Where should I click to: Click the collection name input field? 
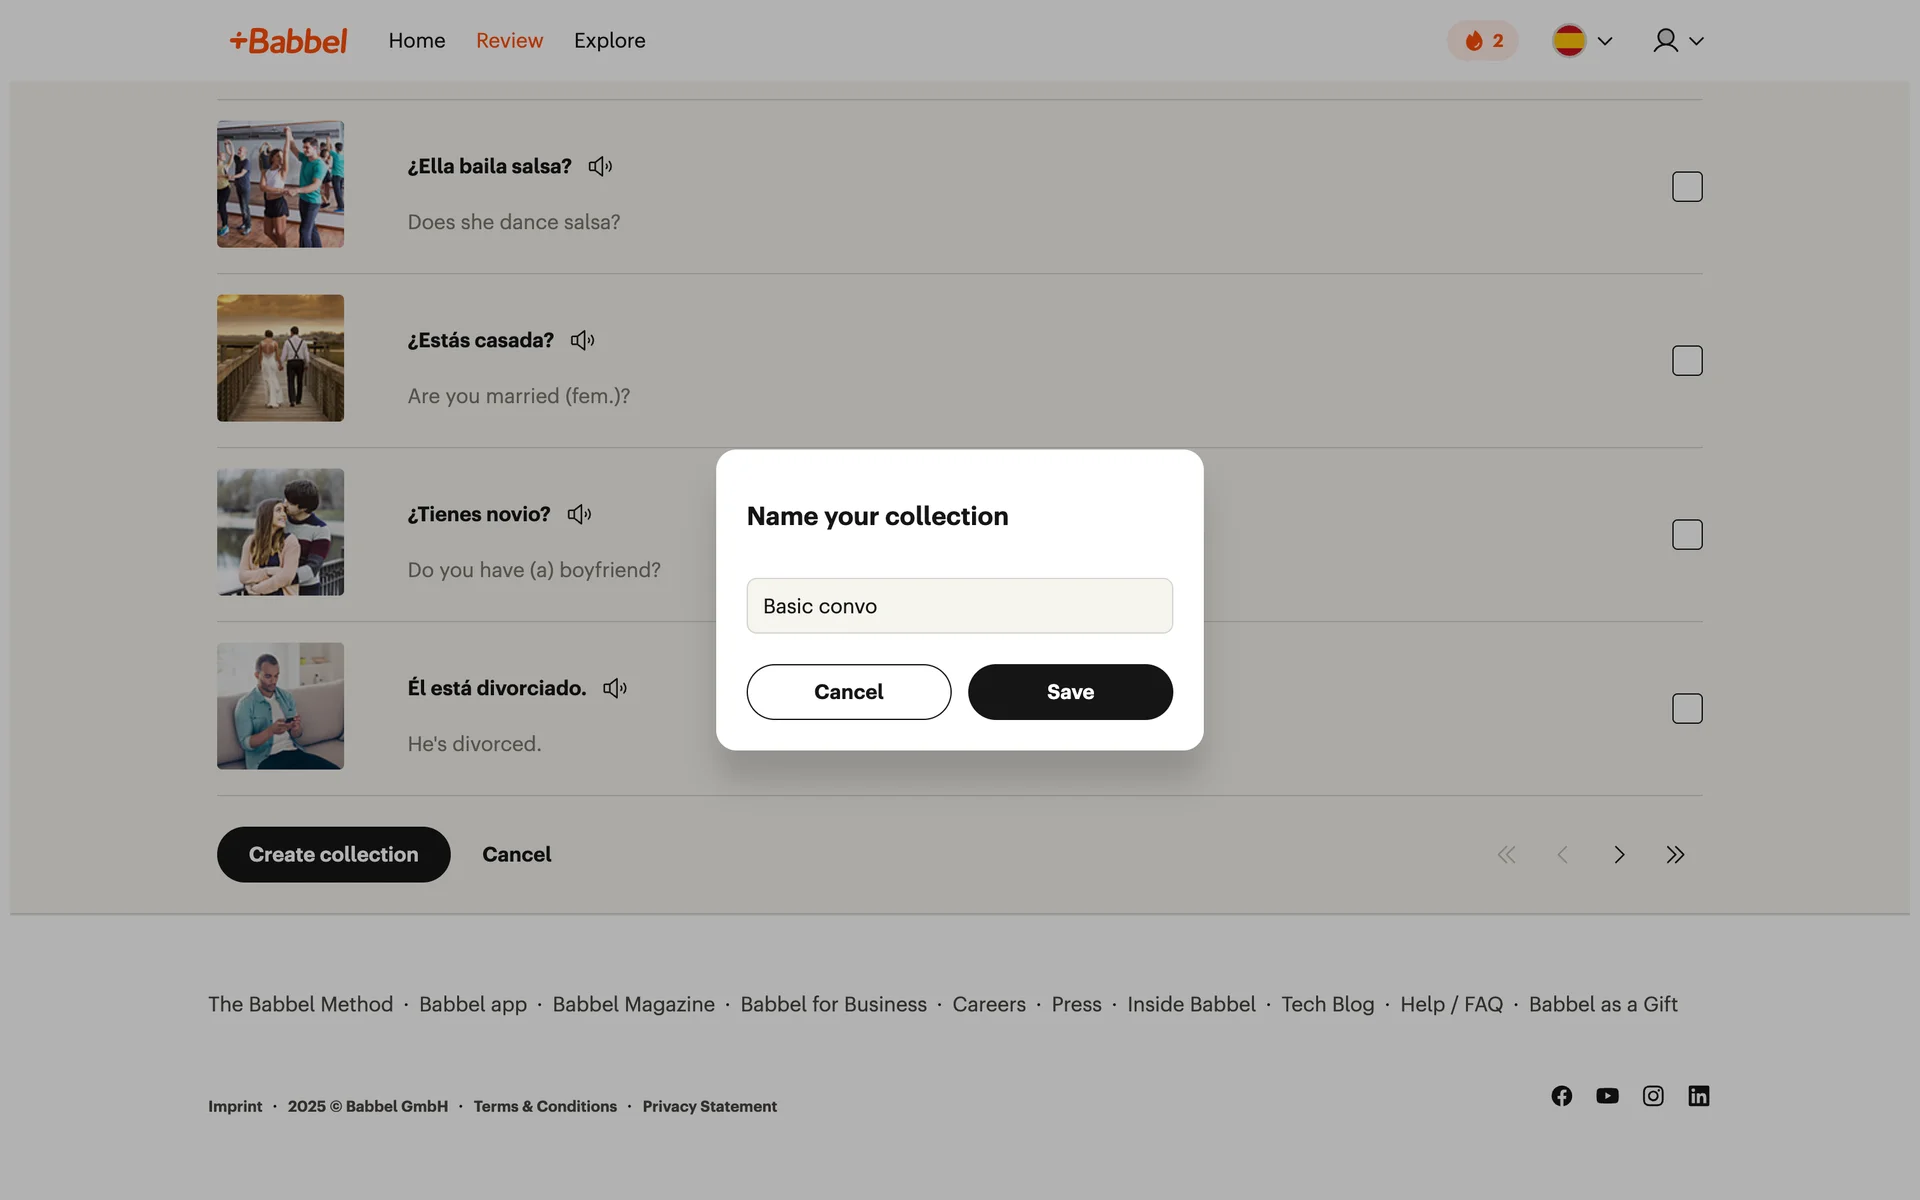pyautogui.click(x=959, y=606)
